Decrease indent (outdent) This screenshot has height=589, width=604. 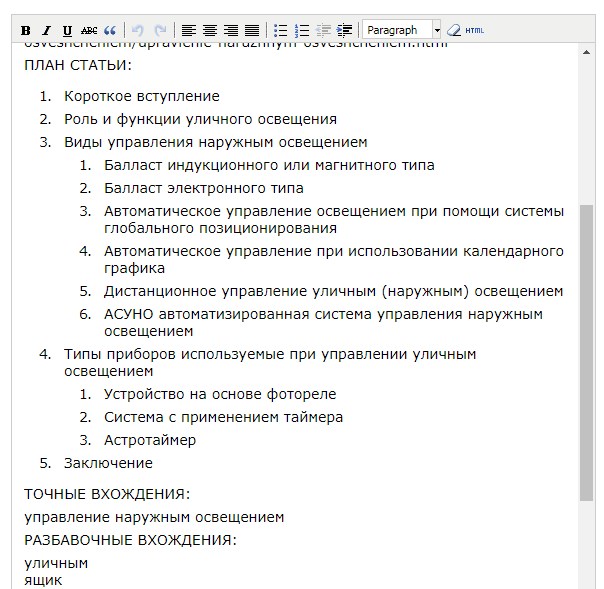pyautogui.click(x=323, y=30)
